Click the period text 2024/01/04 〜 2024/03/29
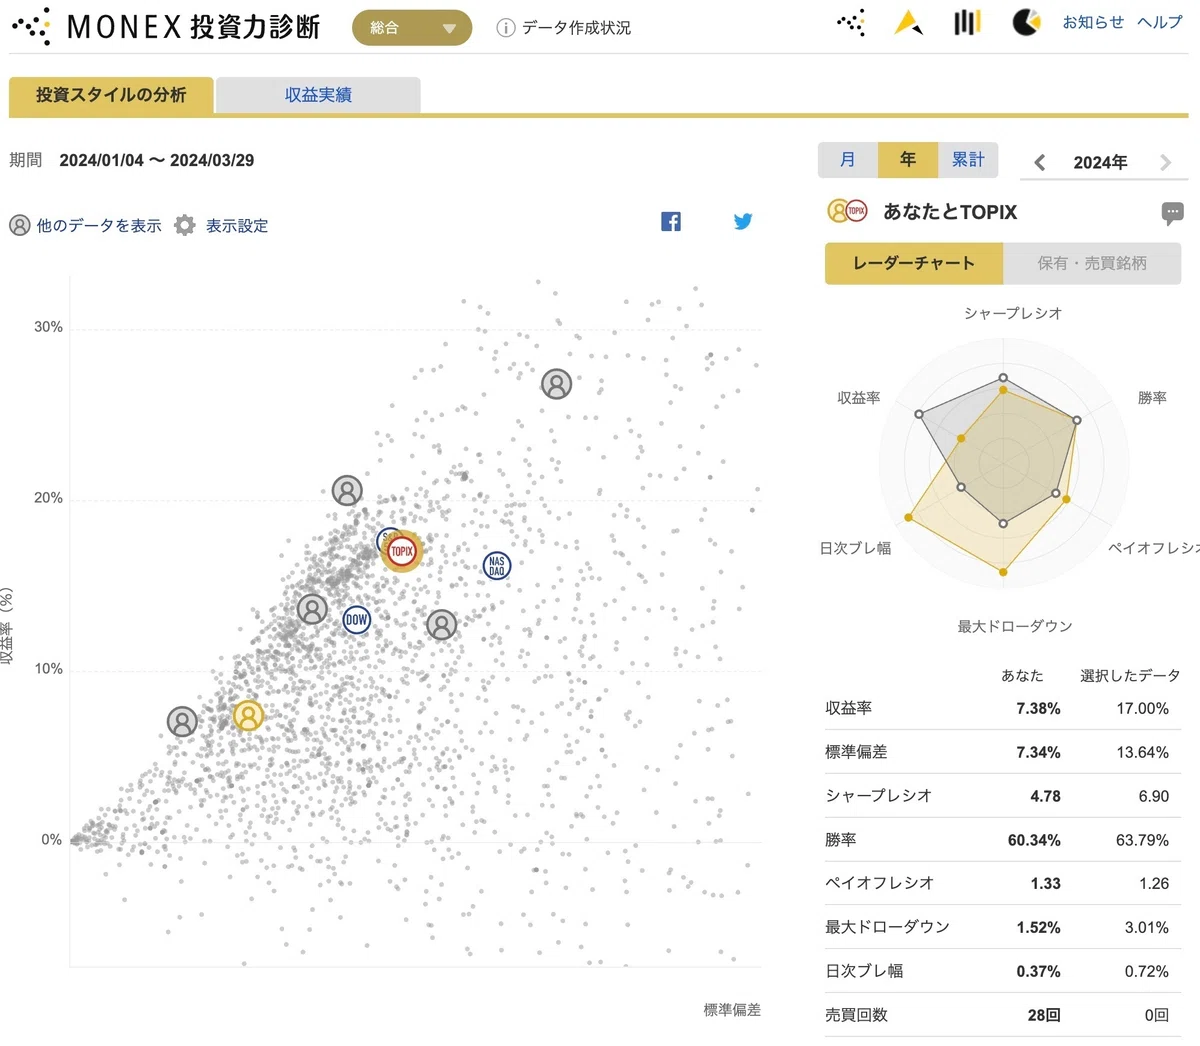 [157, 160]
